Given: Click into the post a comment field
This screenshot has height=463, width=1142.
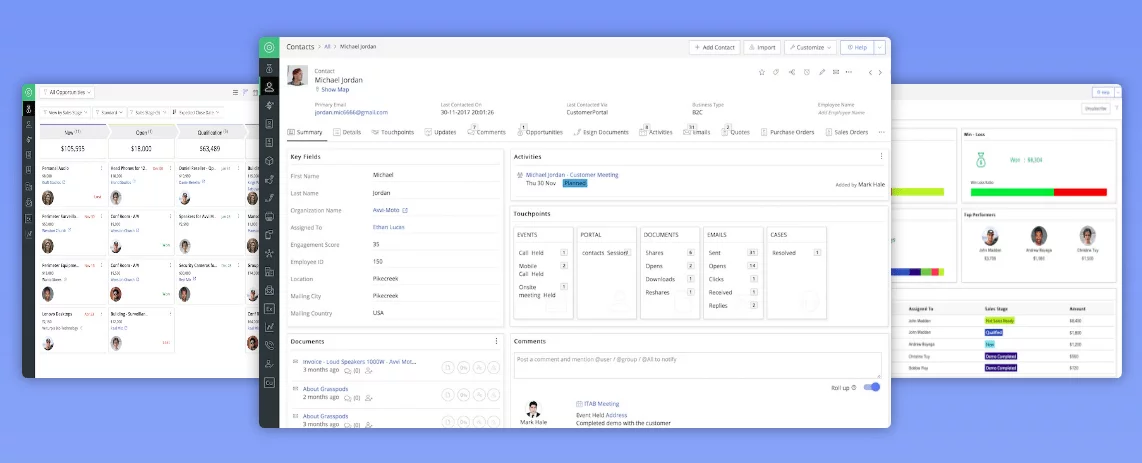Looking at the screenshot, I should coord(697,363).
